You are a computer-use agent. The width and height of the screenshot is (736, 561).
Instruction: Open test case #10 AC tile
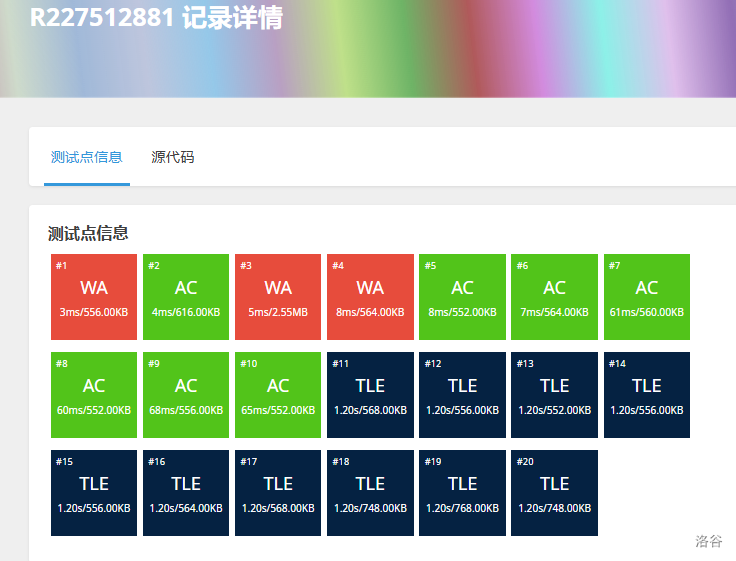tap(278, 395)
